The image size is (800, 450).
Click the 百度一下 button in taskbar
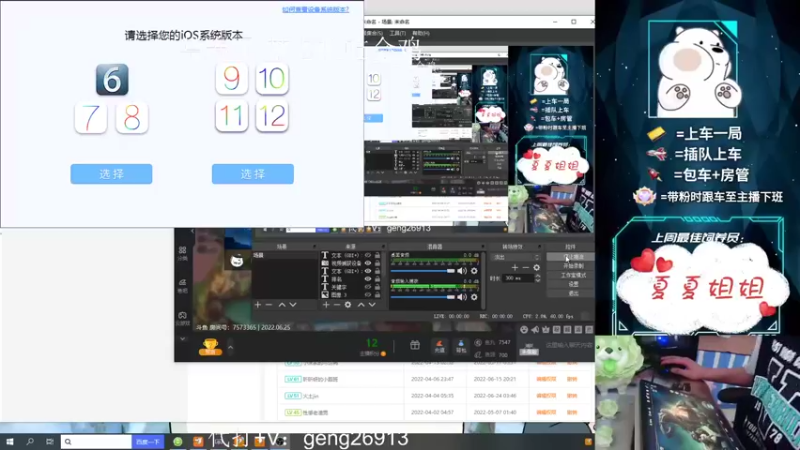pos(147,442)
